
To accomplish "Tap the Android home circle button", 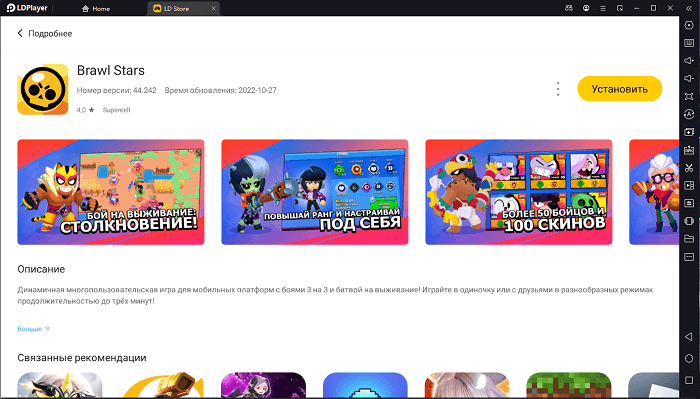I will pos(689,358).
